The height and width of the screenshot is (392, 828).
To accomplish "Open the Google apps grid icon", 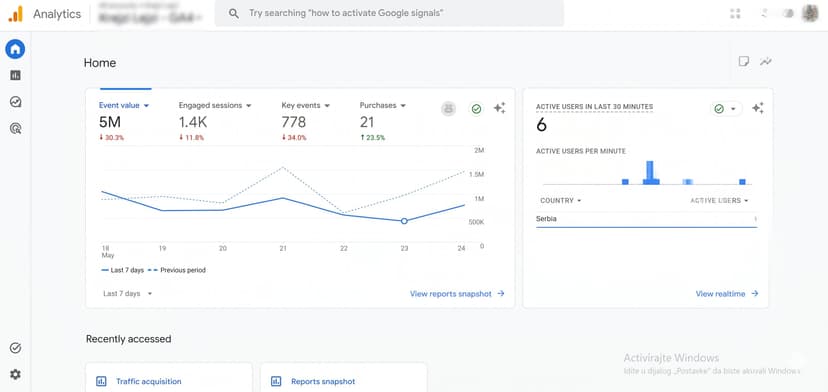I will (735, 13).
